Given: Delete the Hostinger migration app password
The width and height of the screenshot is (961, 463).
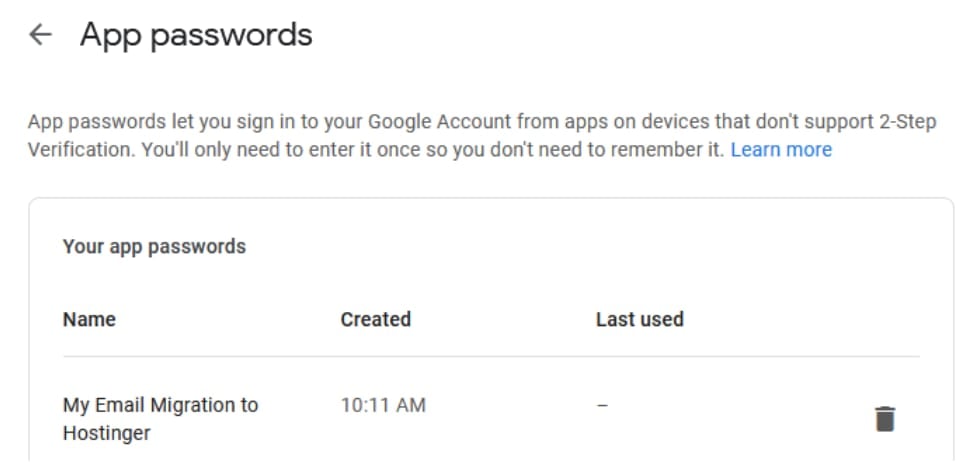Looking at the screenshot, I should tap(884, 419).
